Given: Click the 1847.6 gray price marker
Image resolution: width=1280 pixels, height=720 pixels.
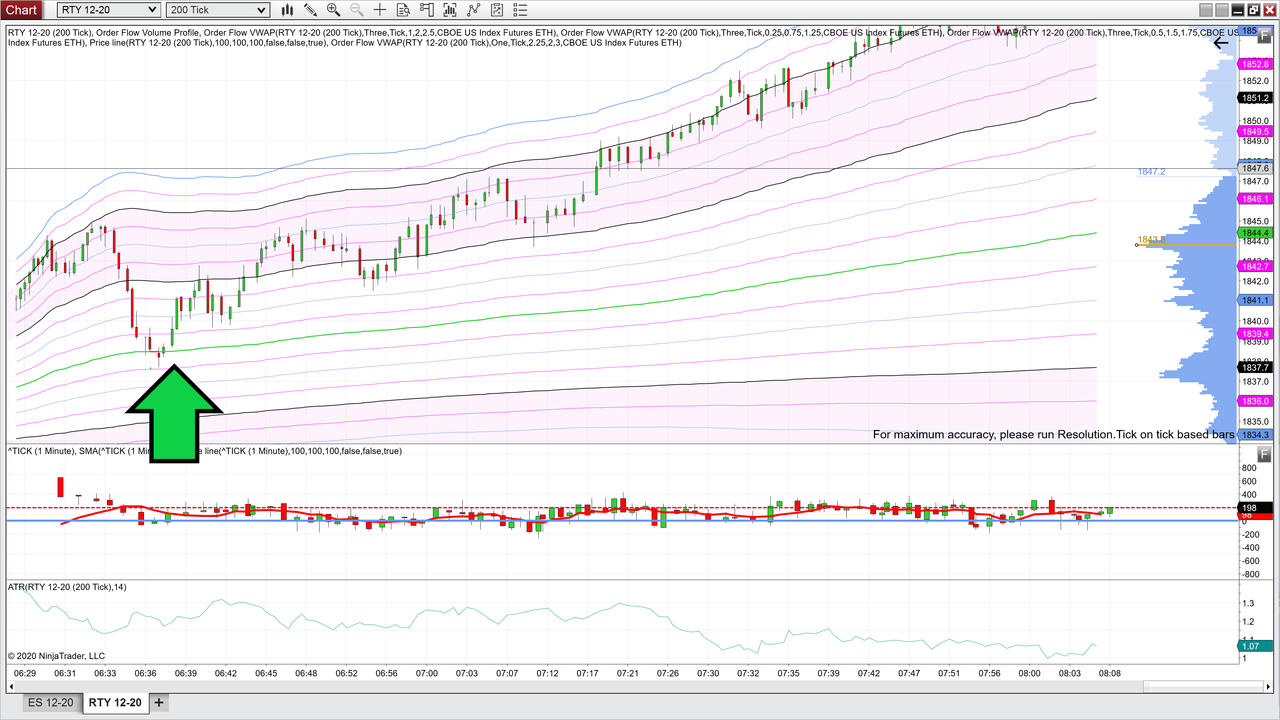Looking at the screenshot, I should click(x=1255, y=169).
